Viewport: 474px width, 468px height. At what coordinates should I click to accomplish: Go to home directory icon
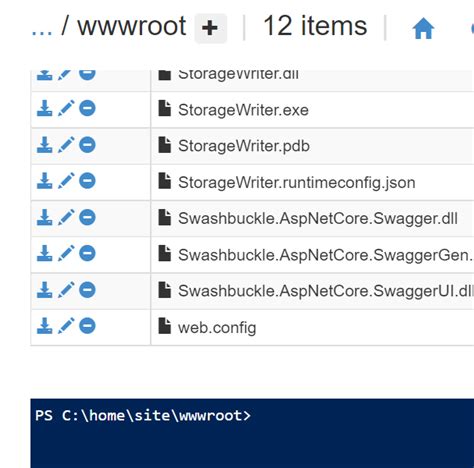pos(423,28)
